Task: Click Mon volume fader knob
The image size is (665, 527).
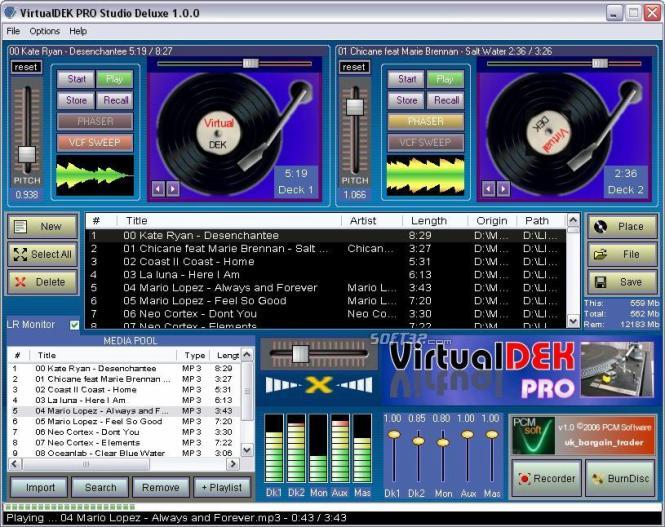Action: point(443,442)
